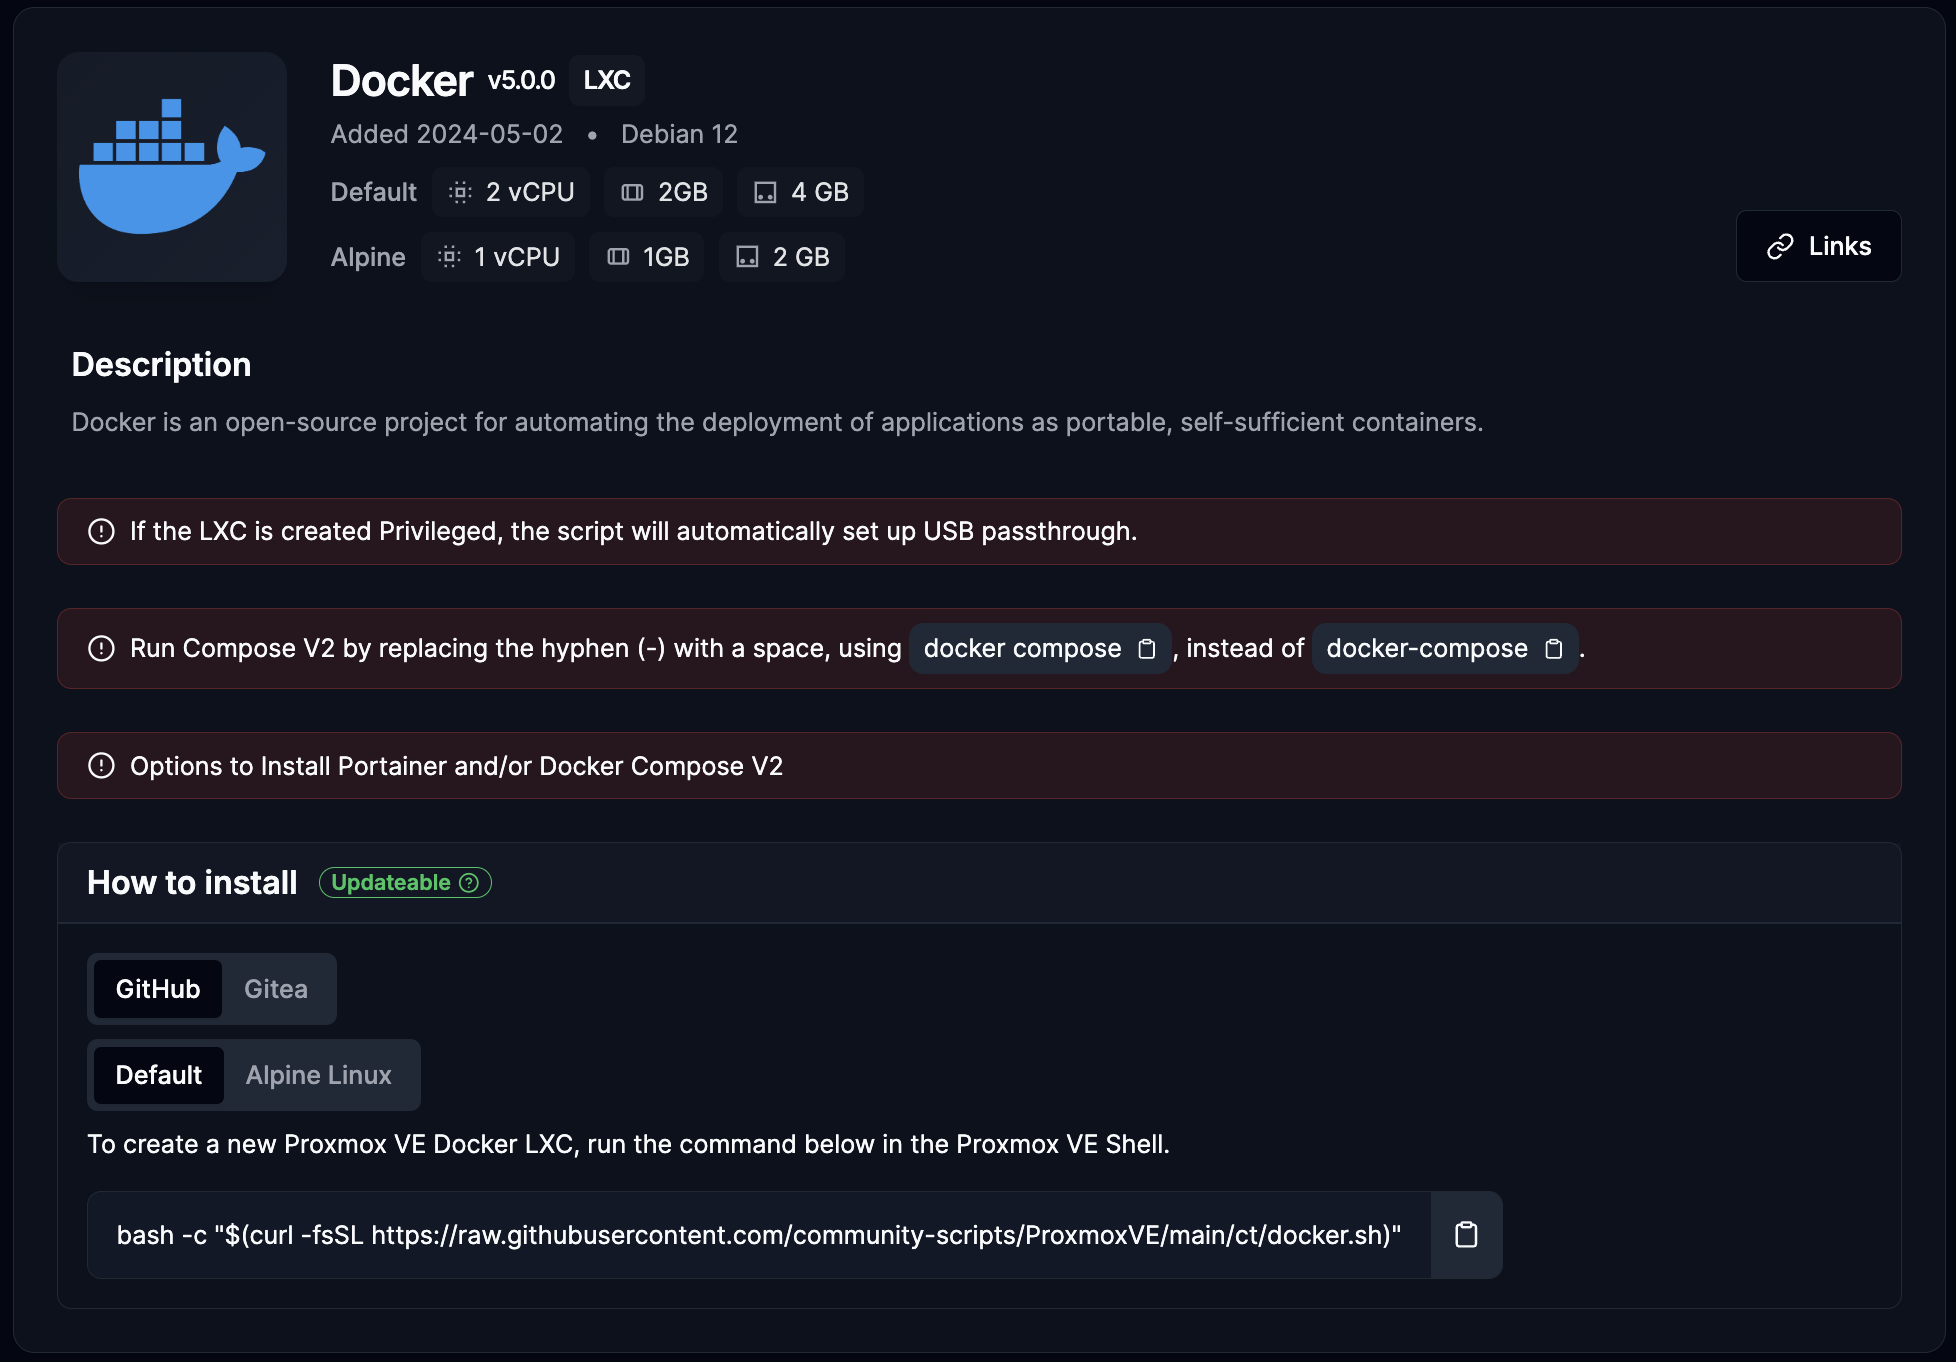
Task: Click the Default 4 GB disk badge
Action: coord(800,192)
